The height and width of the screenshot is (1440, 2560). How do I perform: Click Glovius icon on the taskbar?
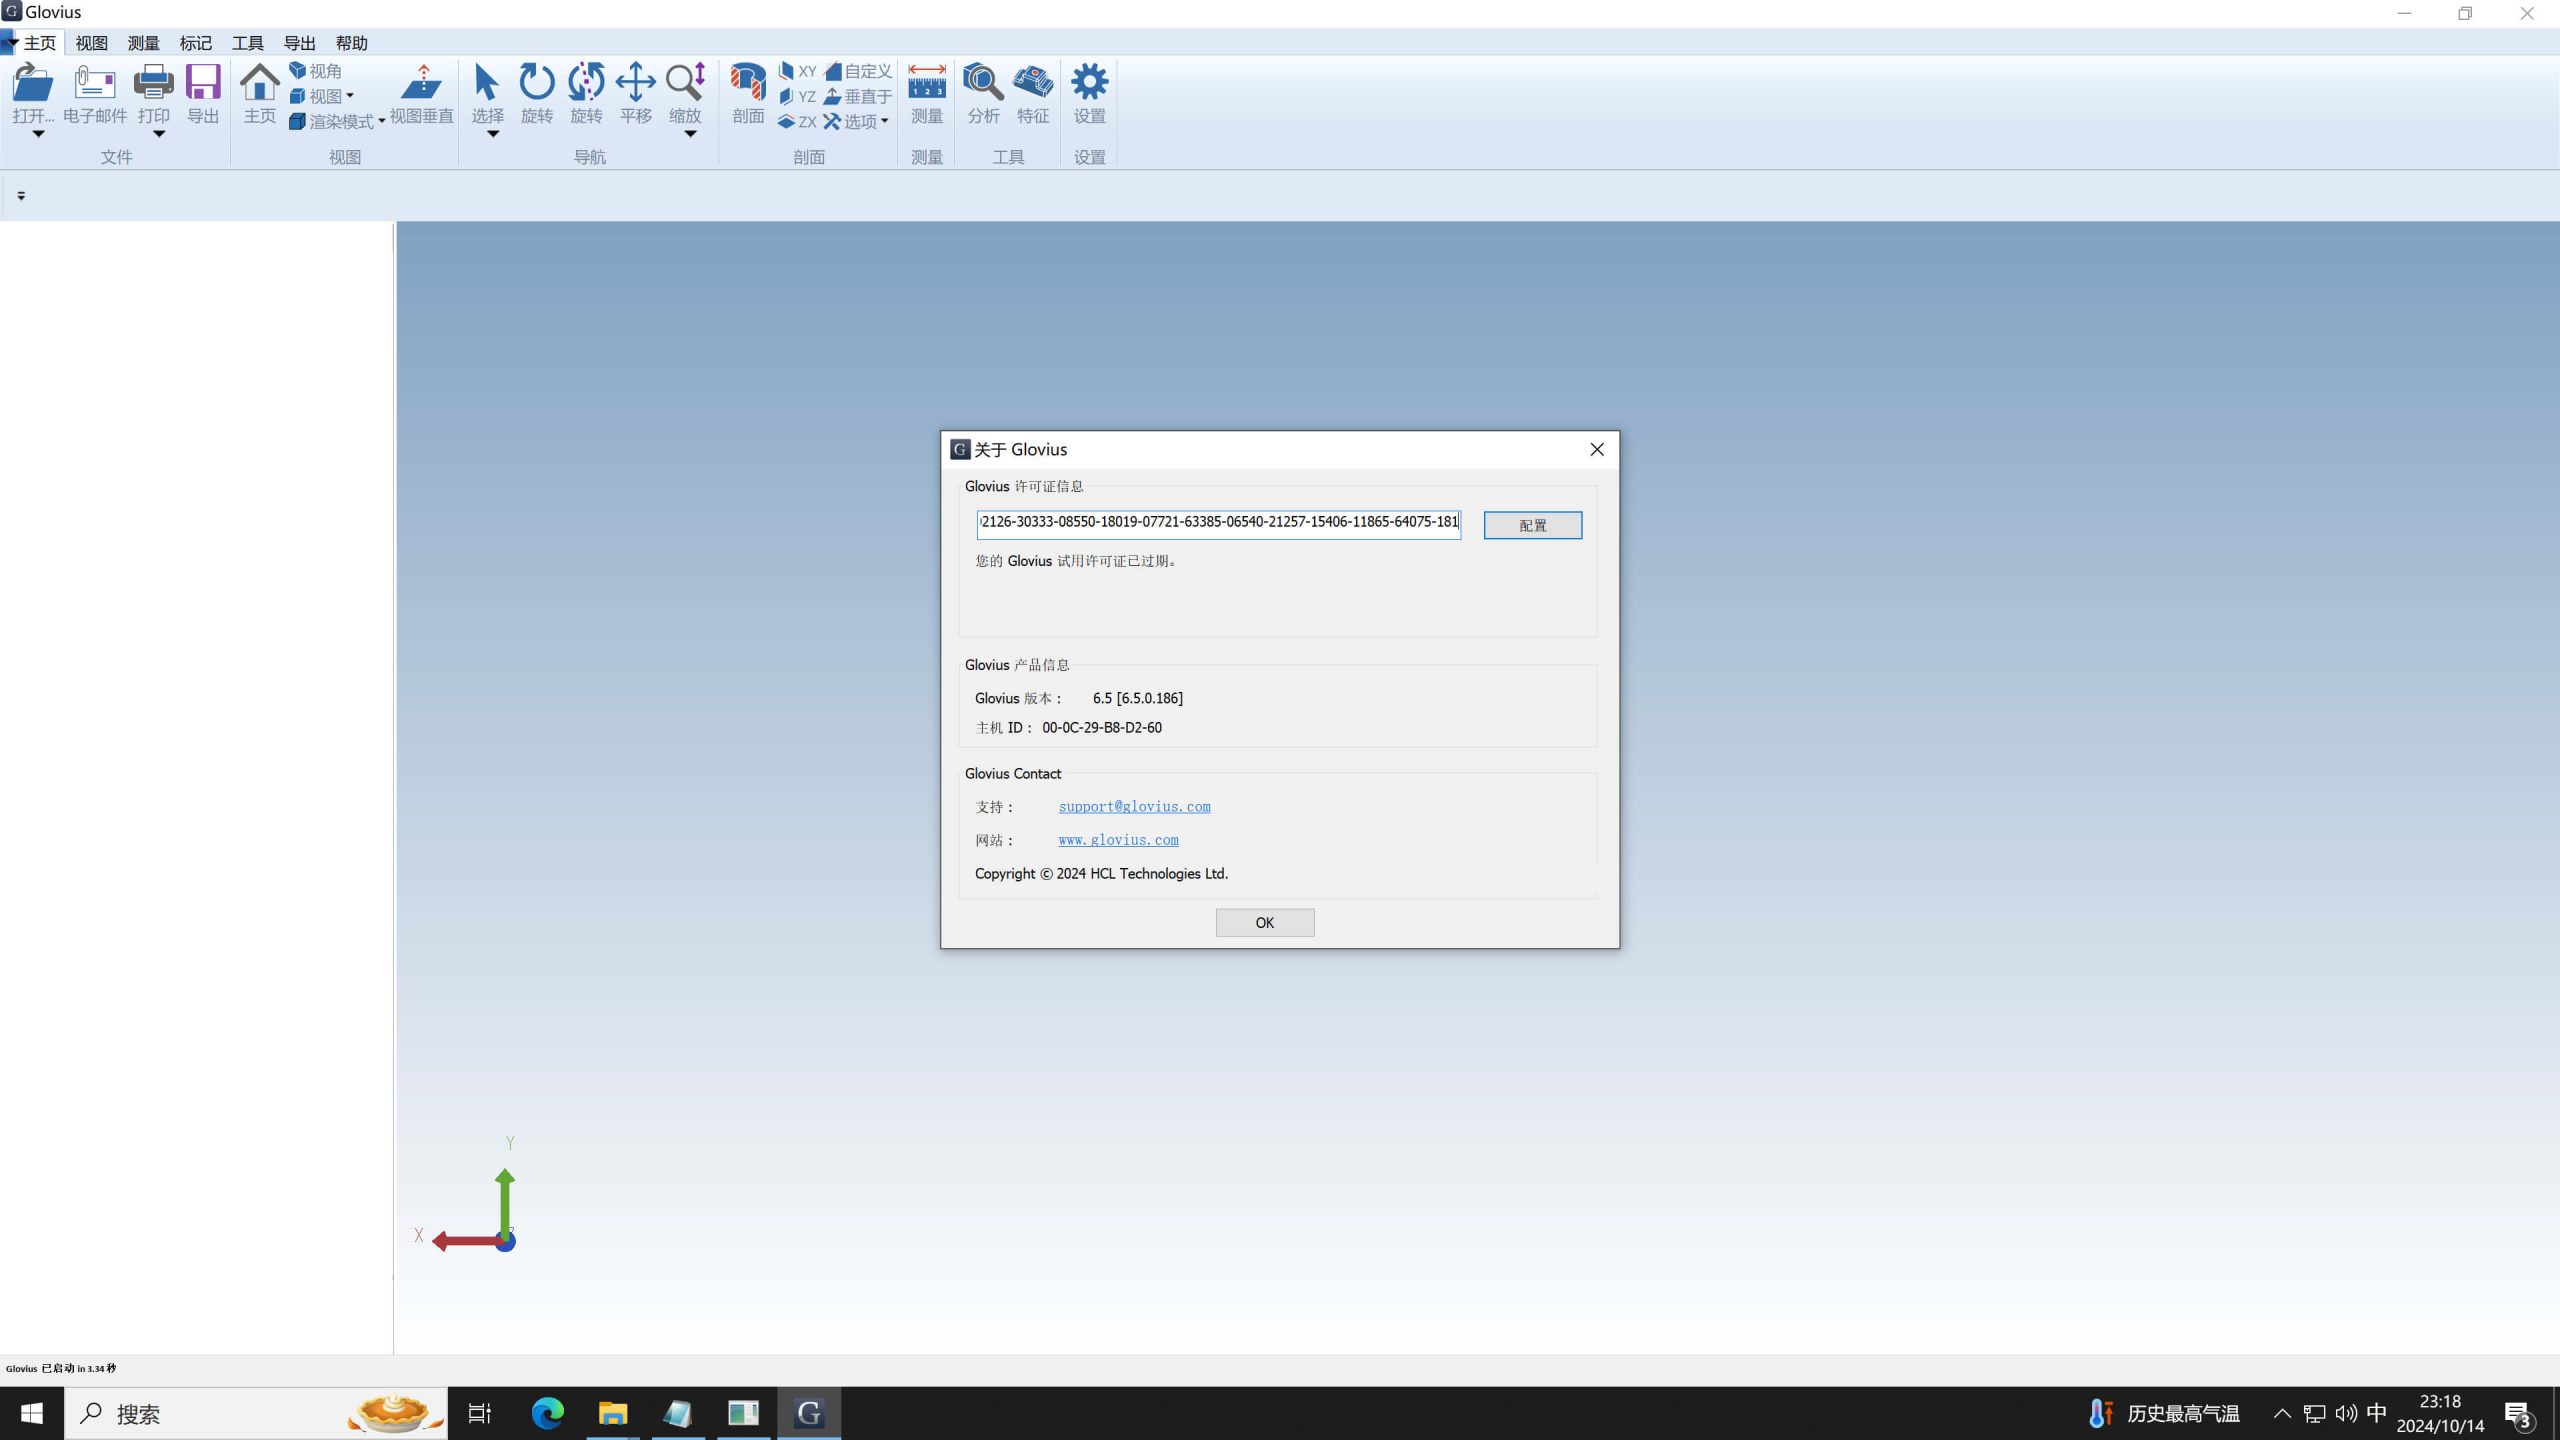[x=808, y=1413]
